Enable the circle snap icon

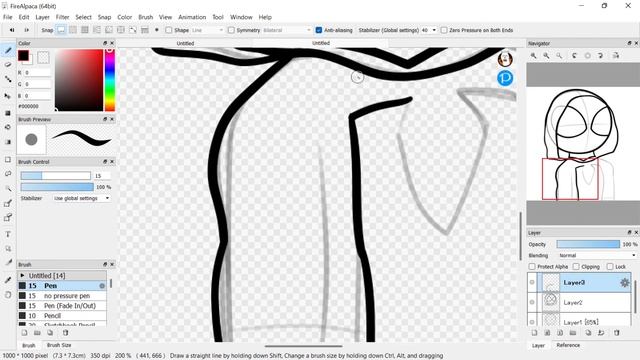pos(121,30)
